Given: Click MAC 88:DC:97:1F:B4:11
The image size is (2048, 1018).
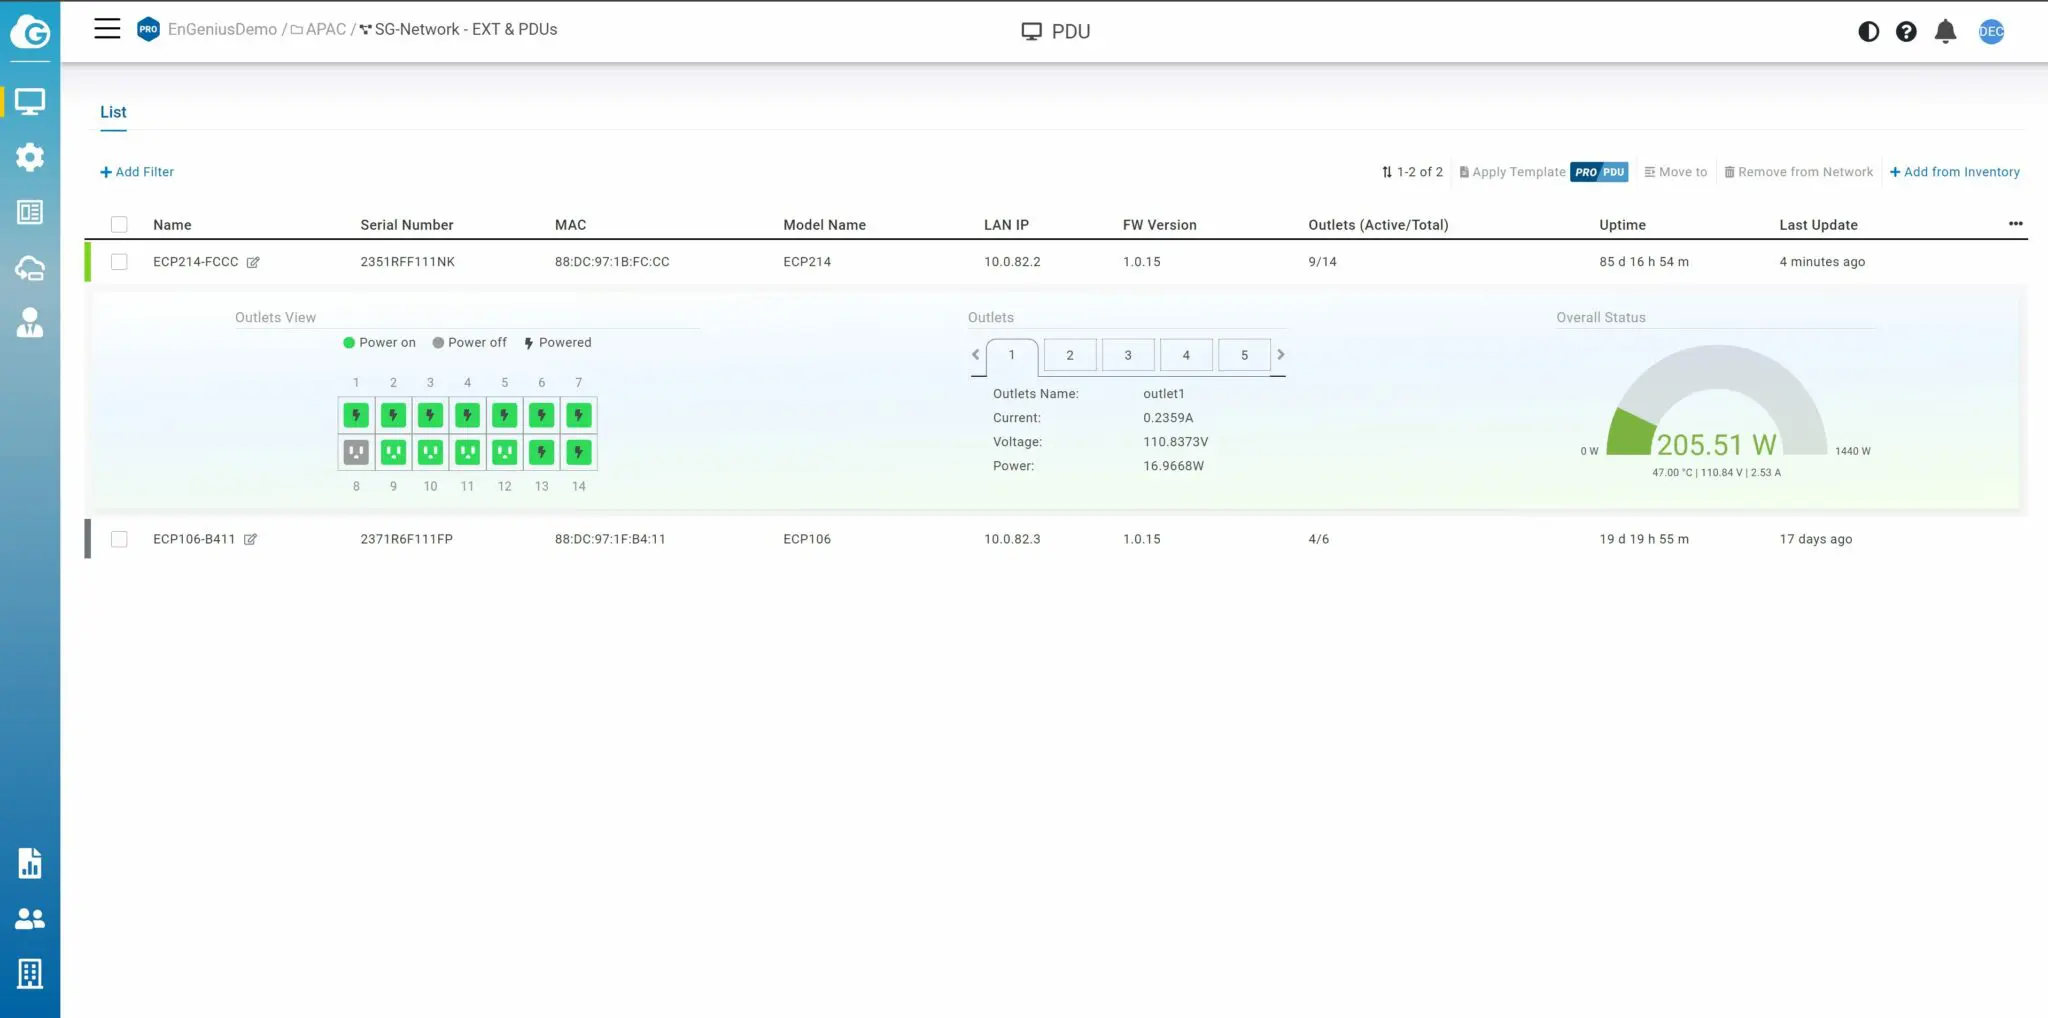Looking at the screenshot, I should tap(610, 539).
